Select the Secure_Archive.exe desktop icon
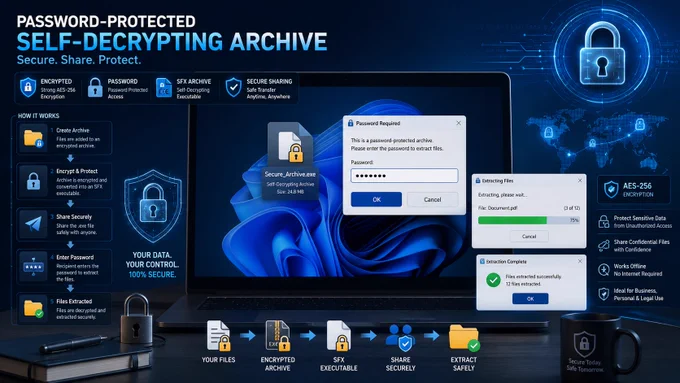This screenshot has width=680, height=383. point(290,161)
